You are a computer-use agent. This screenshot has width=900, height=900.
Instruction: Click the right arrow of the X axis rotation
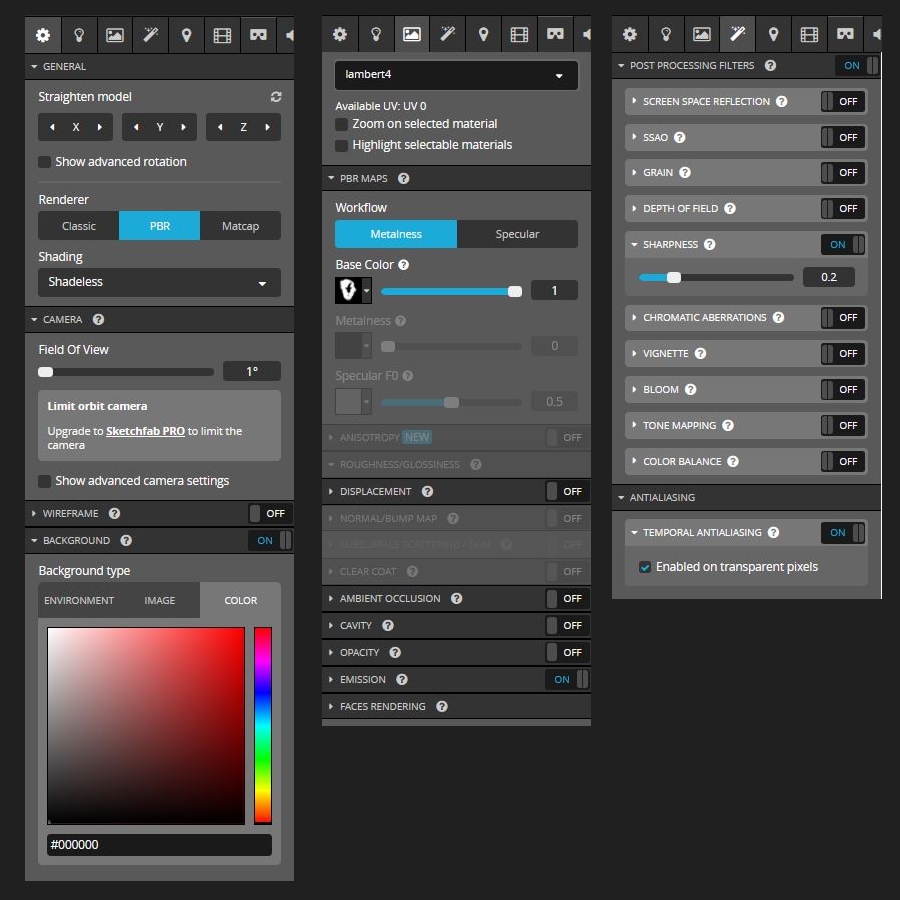(x=99, y=128)
